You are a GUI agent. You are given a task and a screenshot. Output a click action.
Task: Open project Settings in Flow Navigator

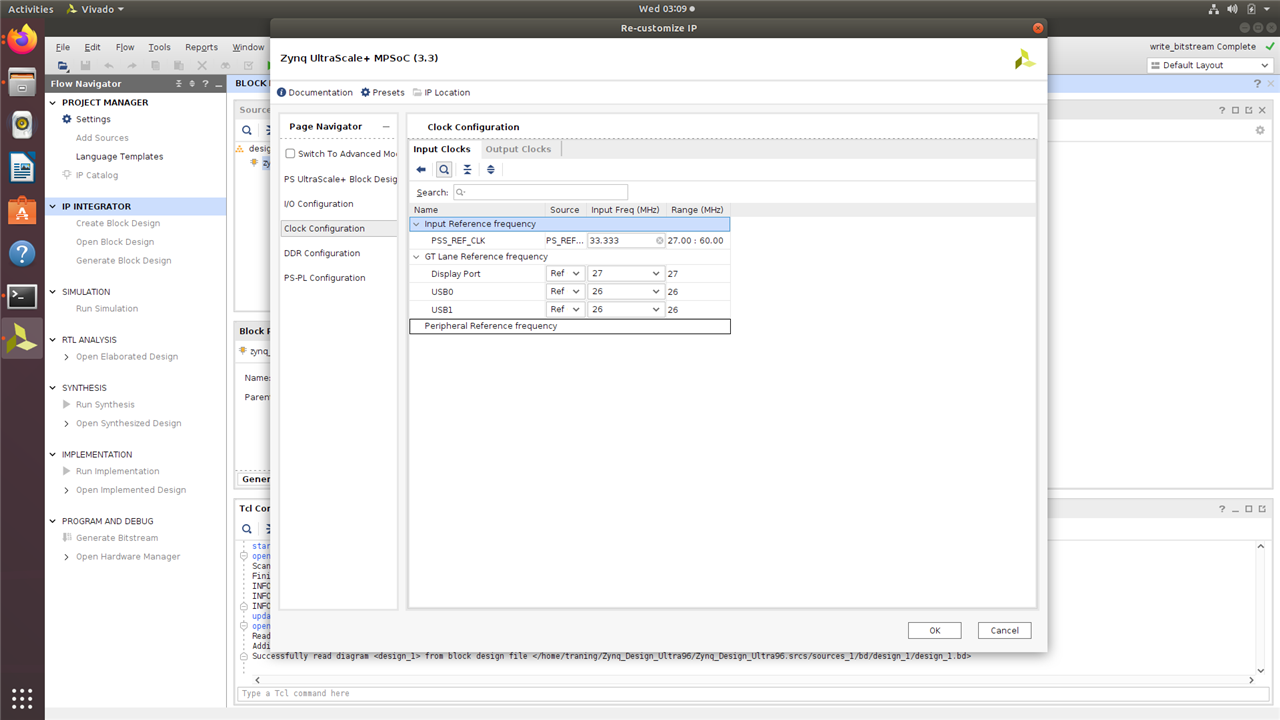point(93,119)
